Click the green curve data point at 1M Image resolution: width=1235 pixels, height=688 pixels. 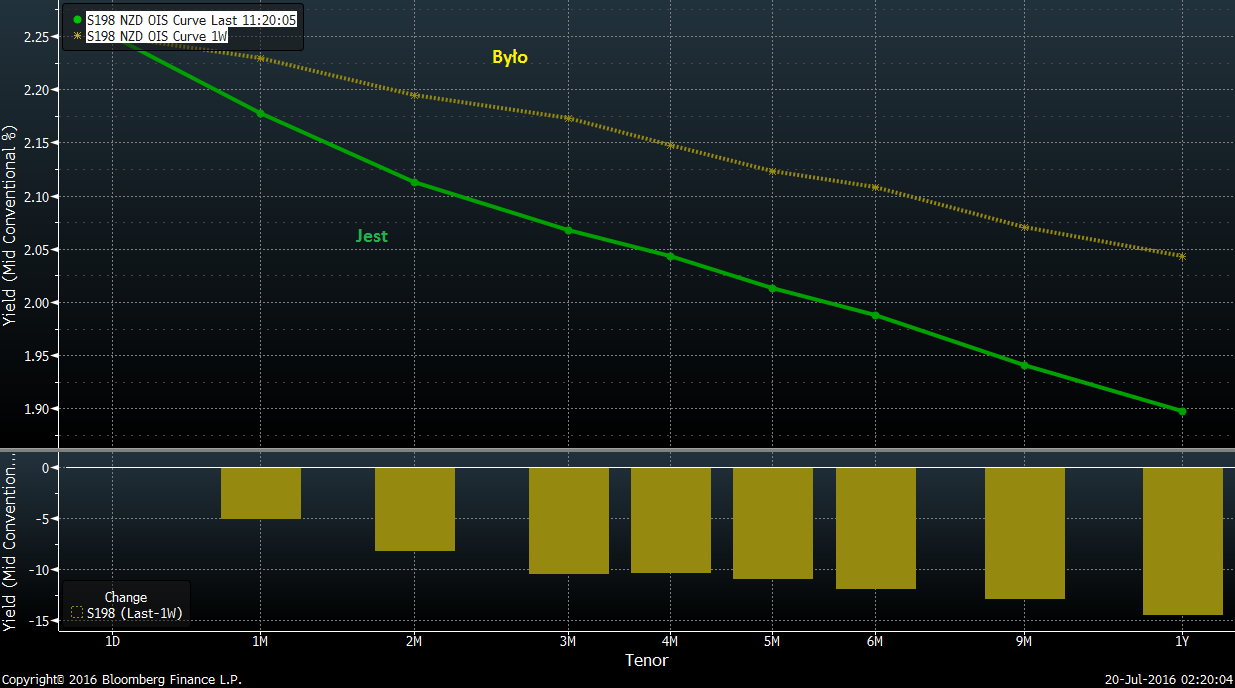[261, 113]
